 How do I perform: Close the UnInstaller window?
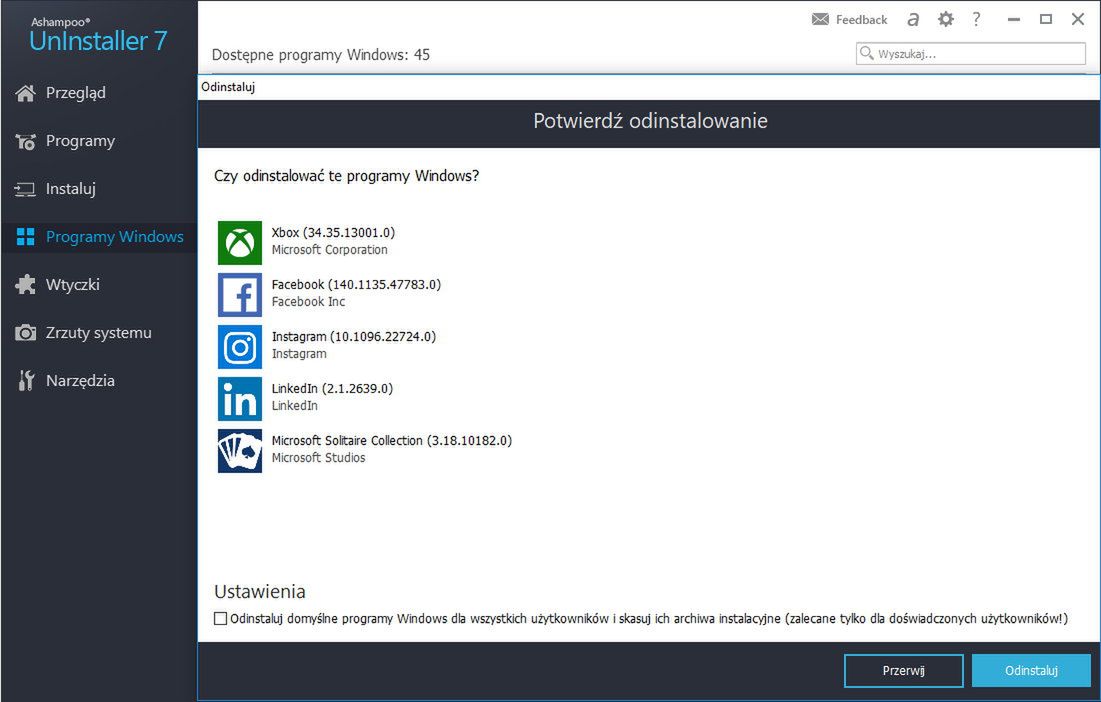pos(1078,20)
